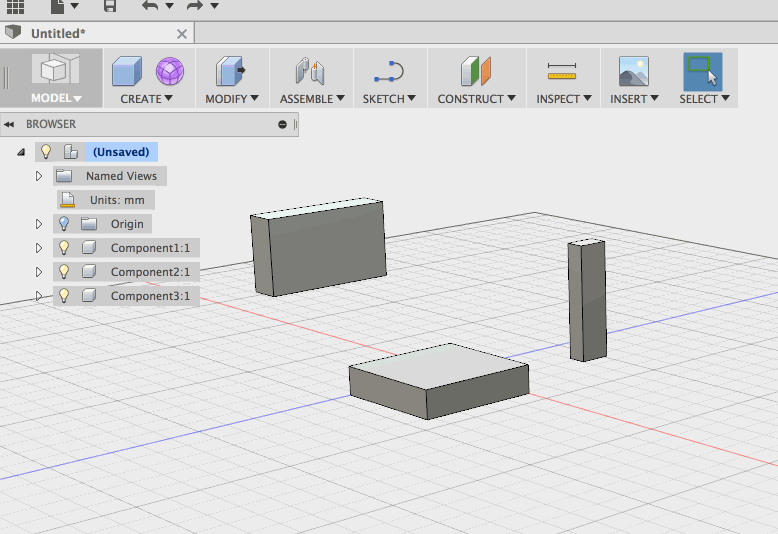Redo the last undone action
The height and width of the screenshot is (534, 778).
click(194, 6)
